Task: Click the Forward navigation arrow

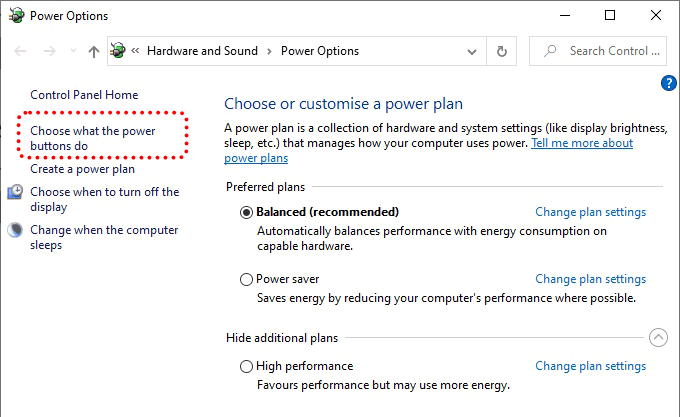Action: (x=48, y=51)
